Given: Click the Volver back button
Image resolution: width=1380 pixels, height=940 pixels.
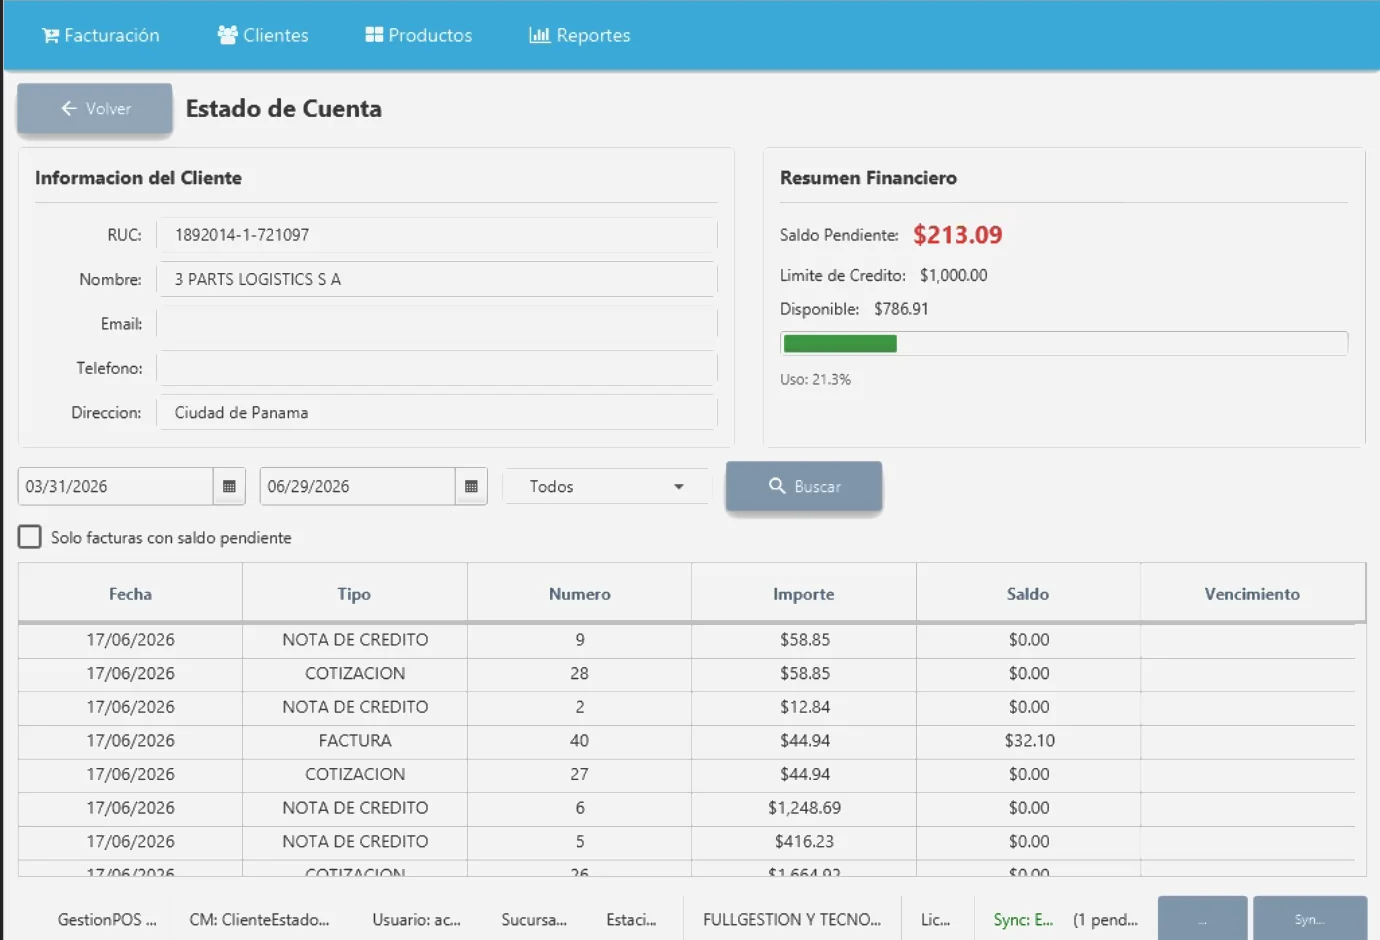Looking at the screenshot, I should 95,108.
